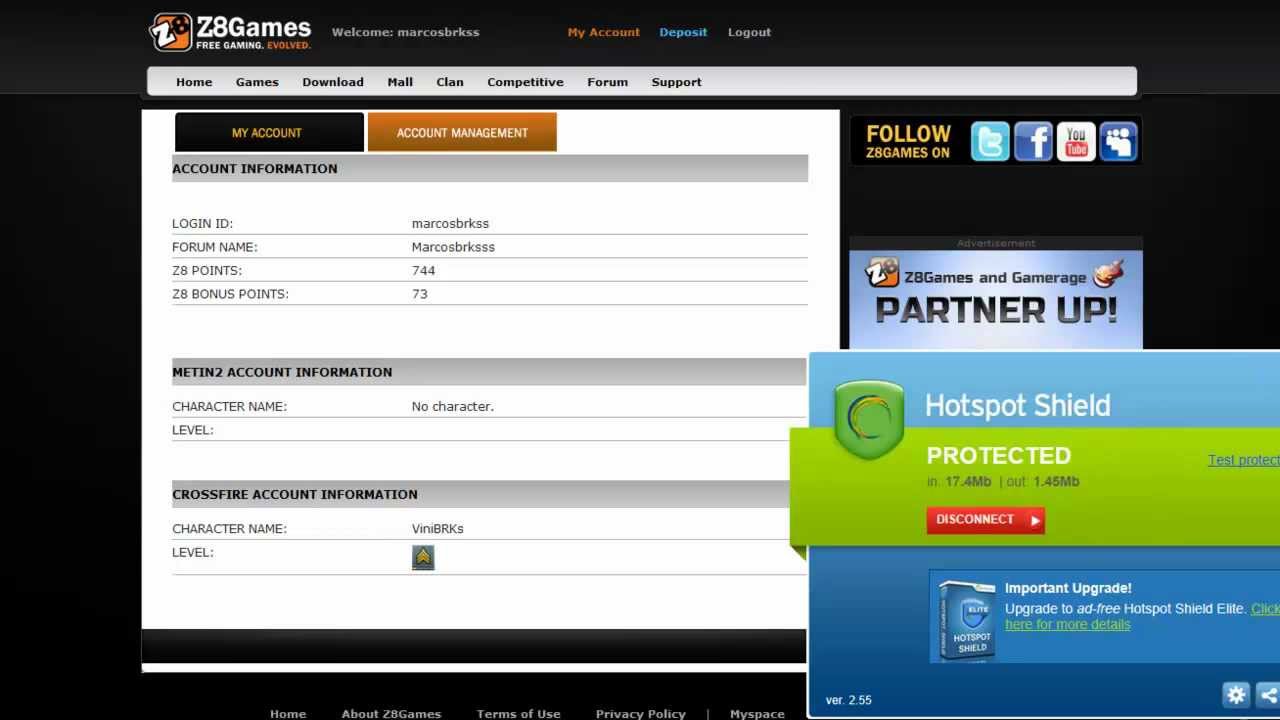1280x720 pixels.
Task: Open the Support menu item
Action: tap(676, 82)
